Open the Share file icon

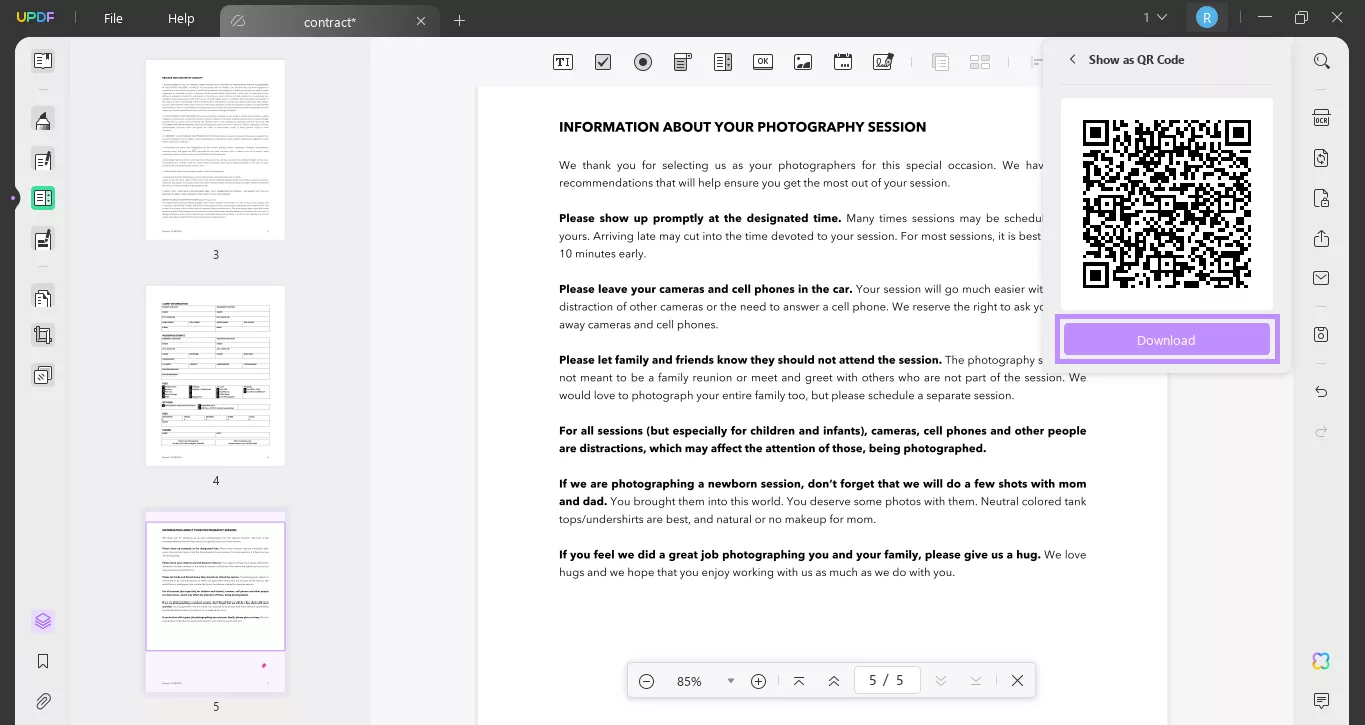pyautogui.click(x=1322, y=238)
